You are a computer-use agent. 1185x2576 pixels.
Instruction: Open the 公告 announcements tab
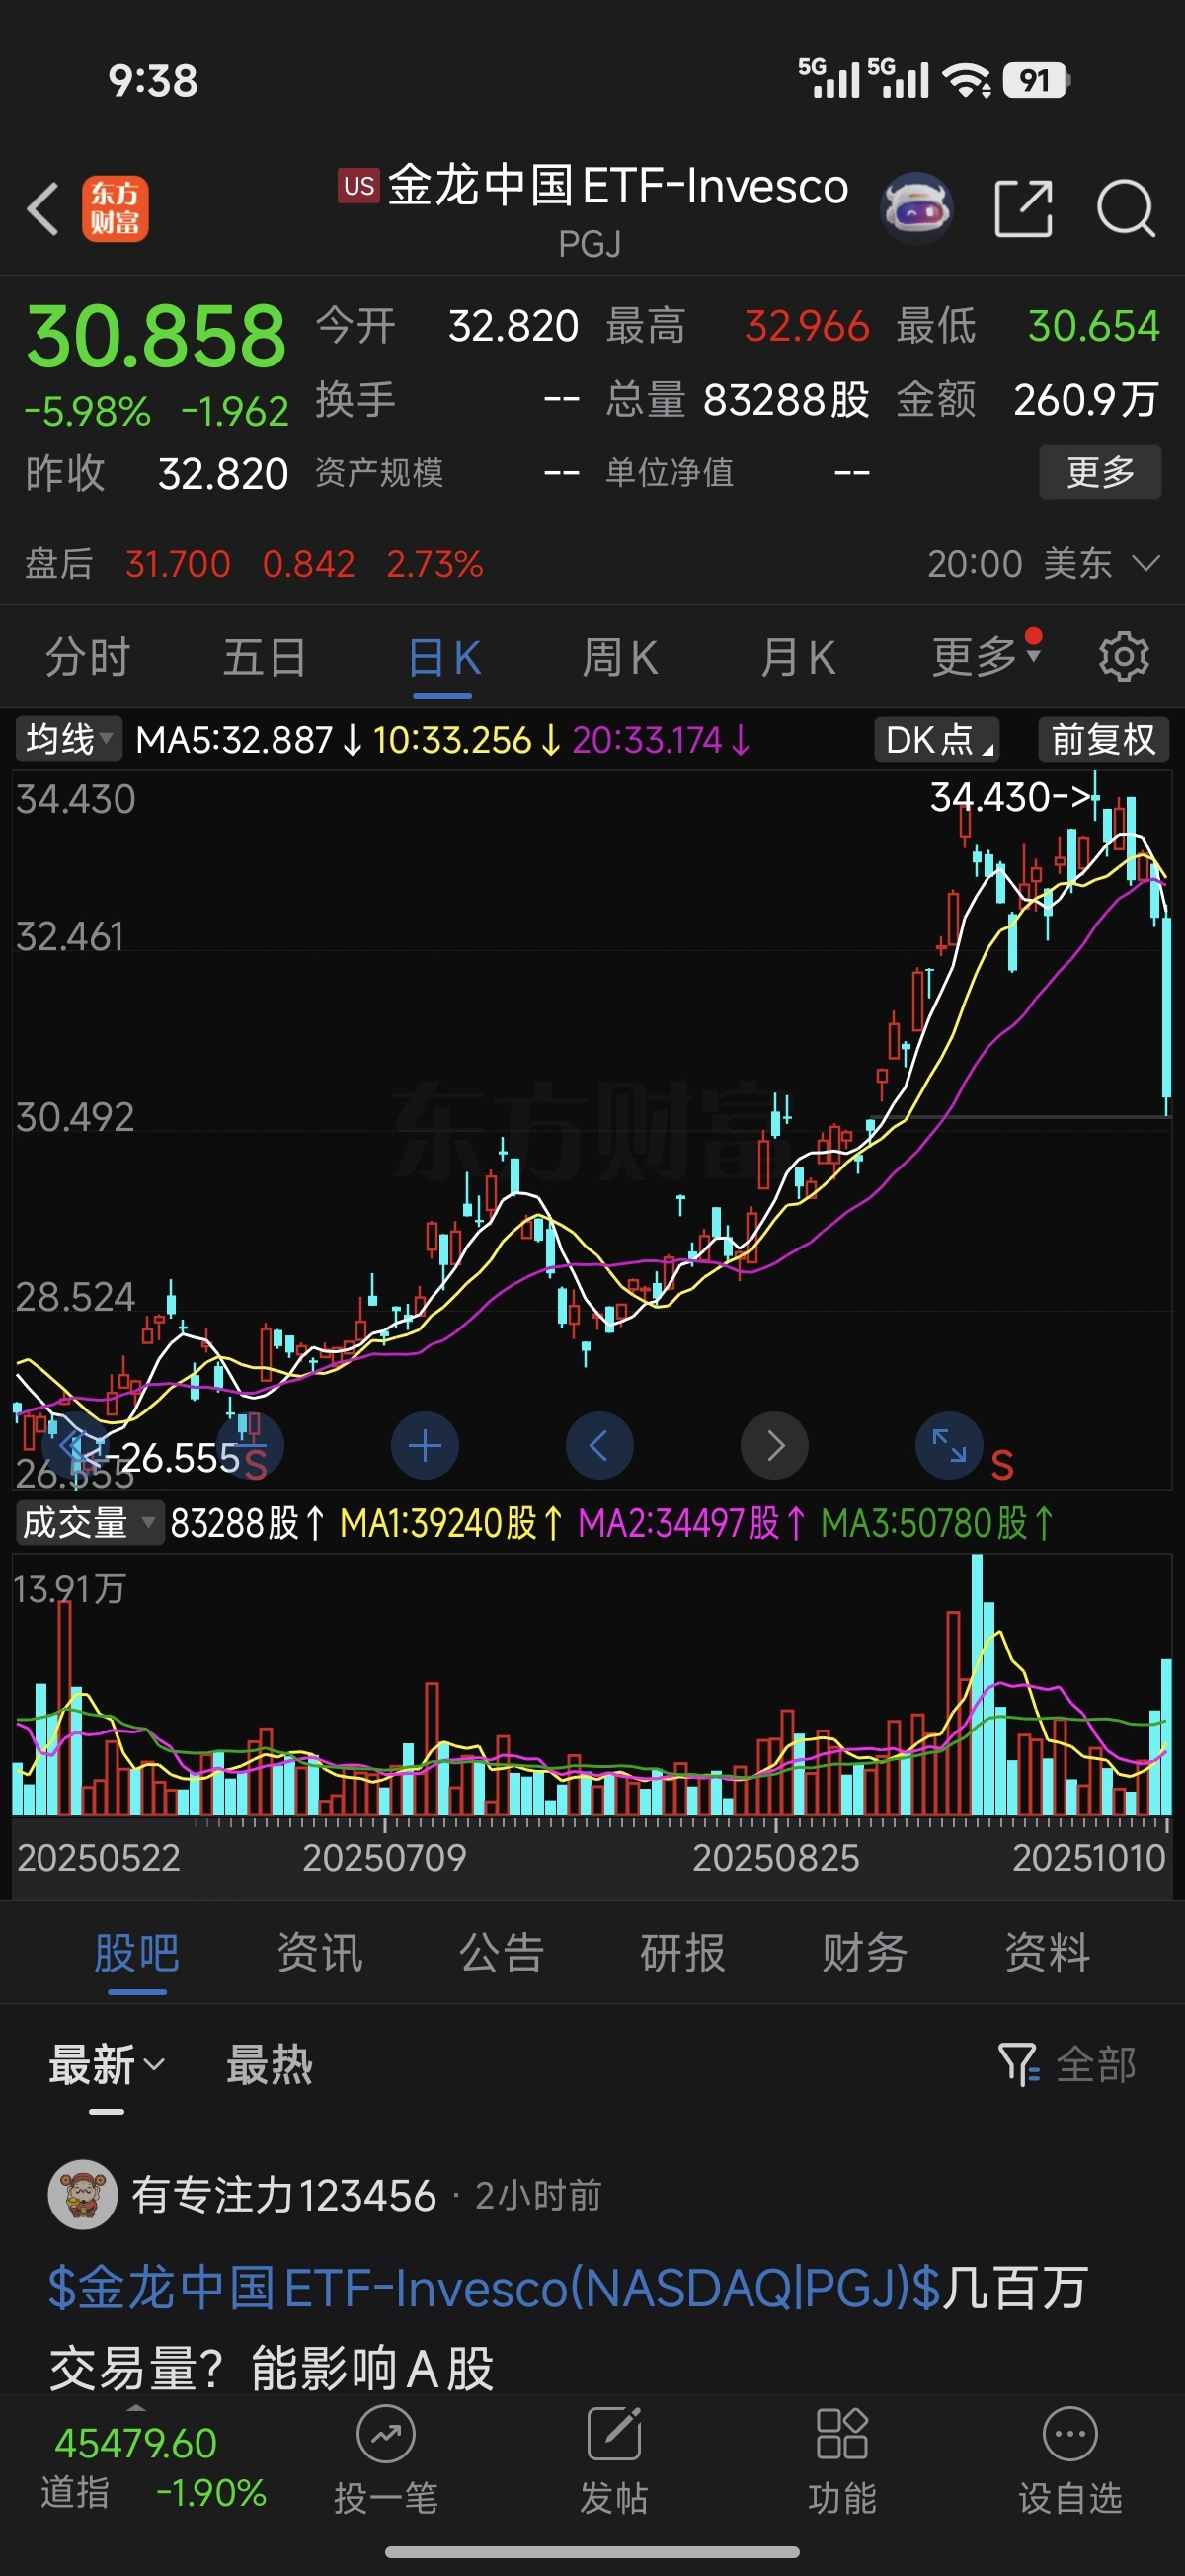(x=501, y=1952)
